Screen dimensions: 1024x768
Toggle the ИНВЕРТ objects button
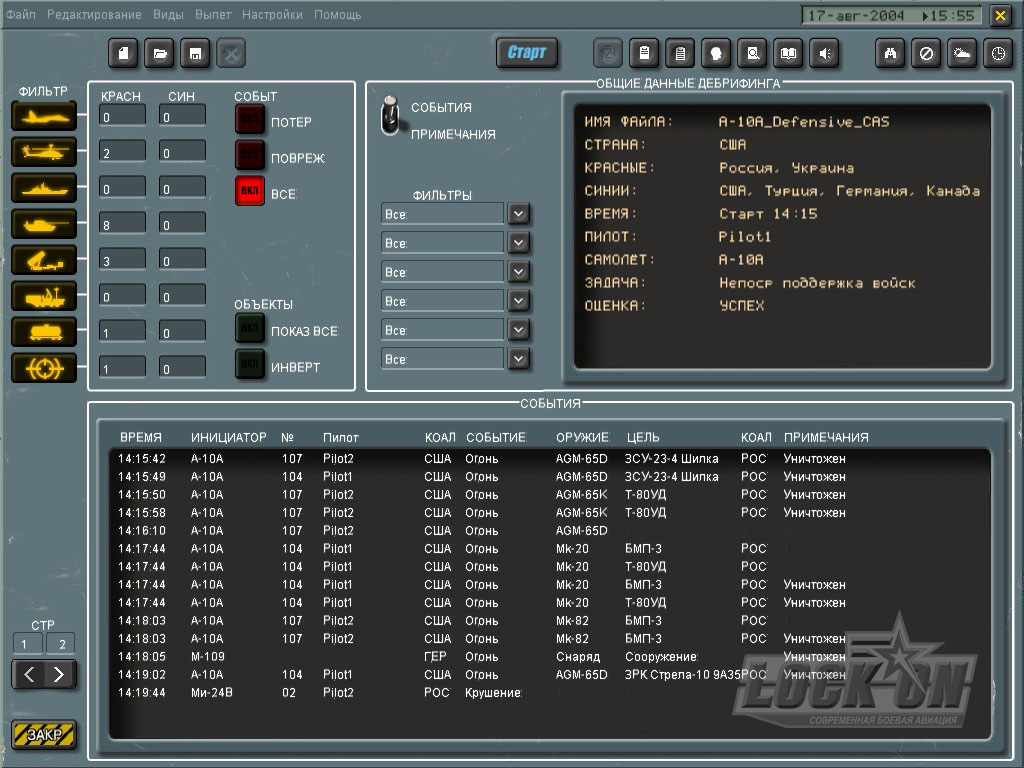point(250,365)
